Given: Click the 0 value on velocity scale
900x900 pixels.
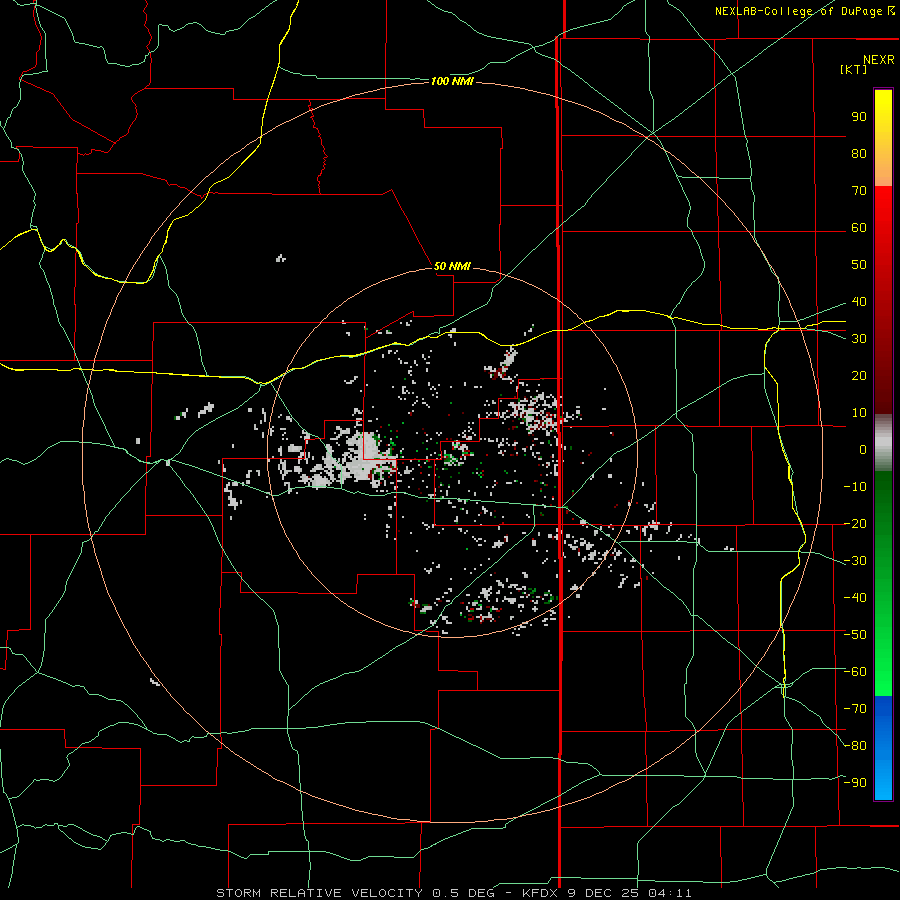Looking at the screenshot, I should coord(863,450).
